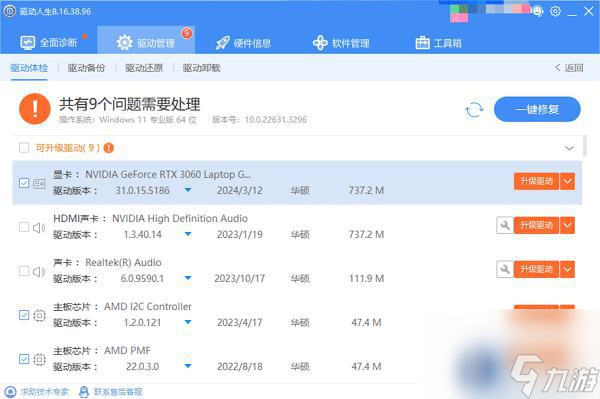Image resolution: width=600 pixels, height=399 pixels.
Task: Click the large orange alert icon
Action: [x=35, y=109]
